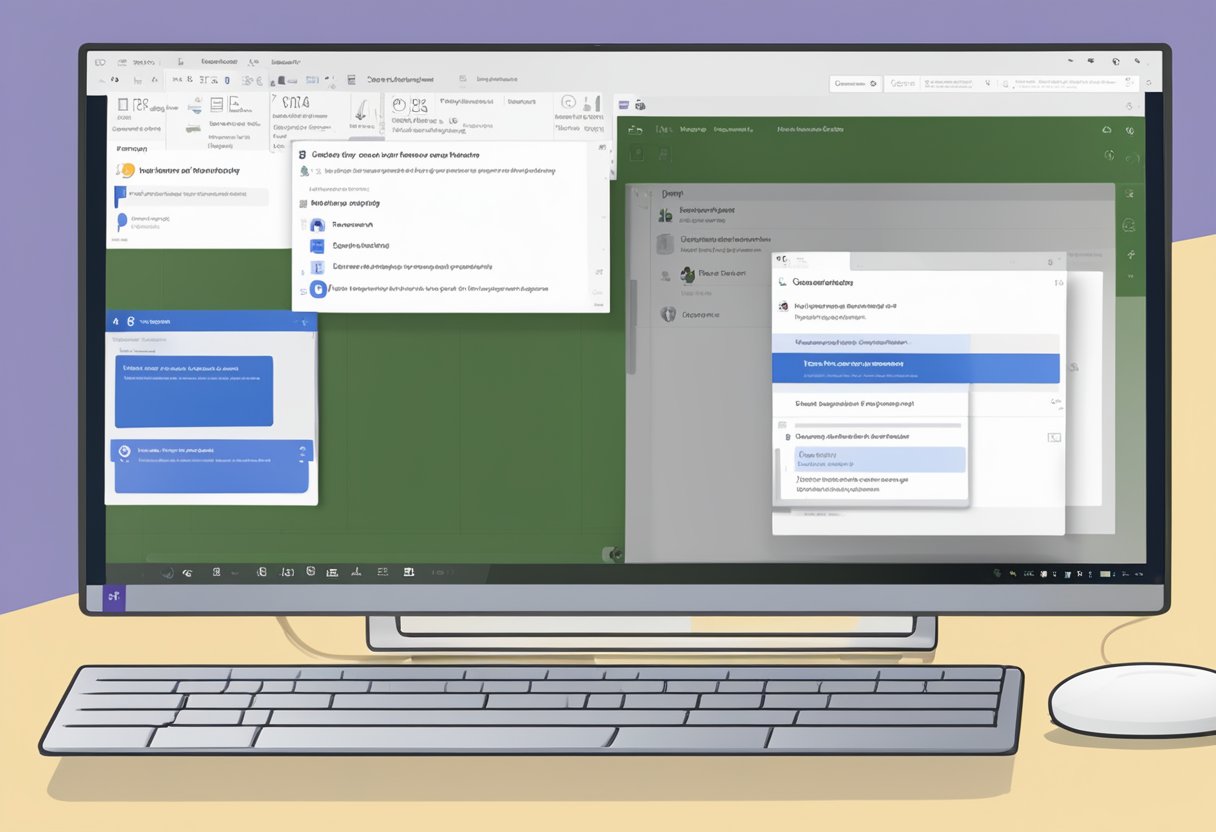Open the first dropdown box in the top-right toolbar

click(x=855, y=84)
